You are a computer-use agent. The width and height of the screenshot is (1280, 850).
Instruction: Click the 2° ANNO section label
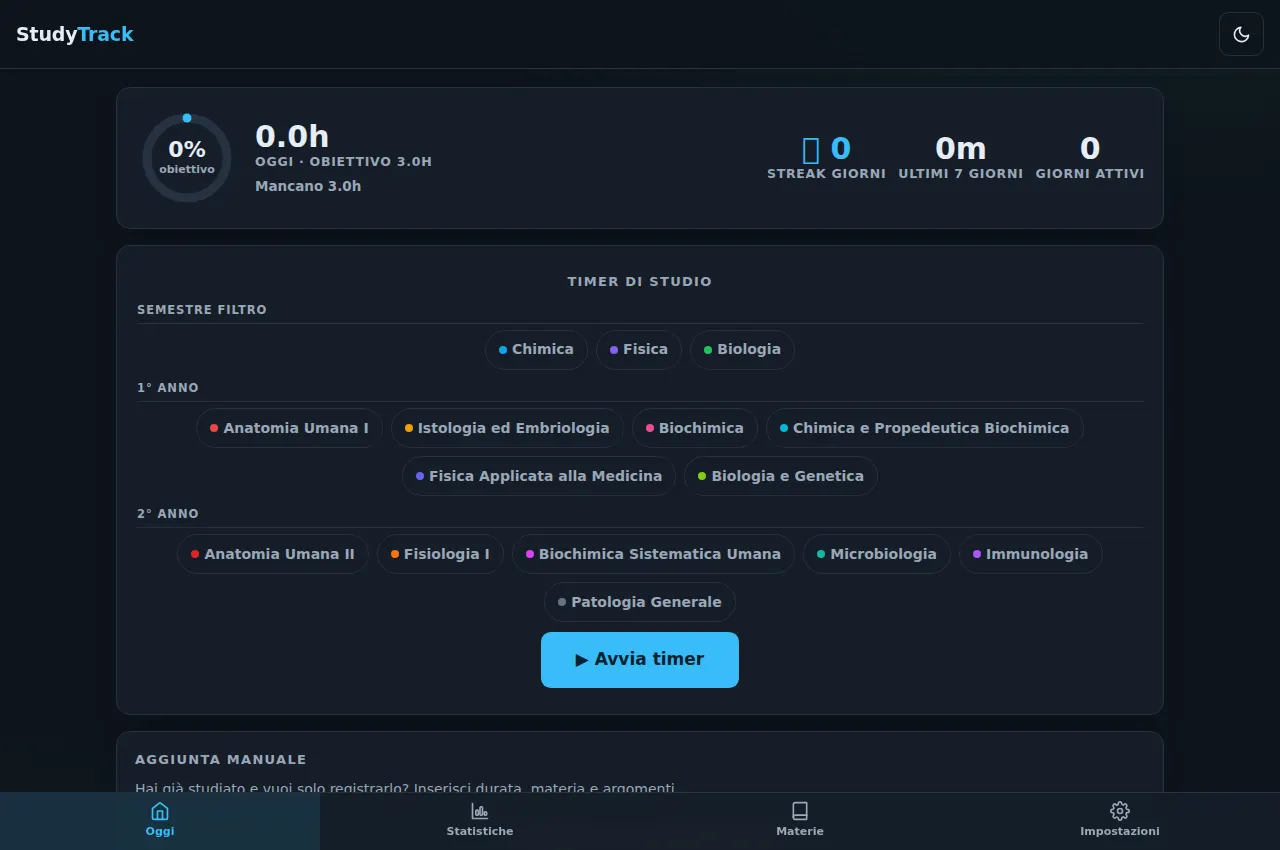point(168,514)
